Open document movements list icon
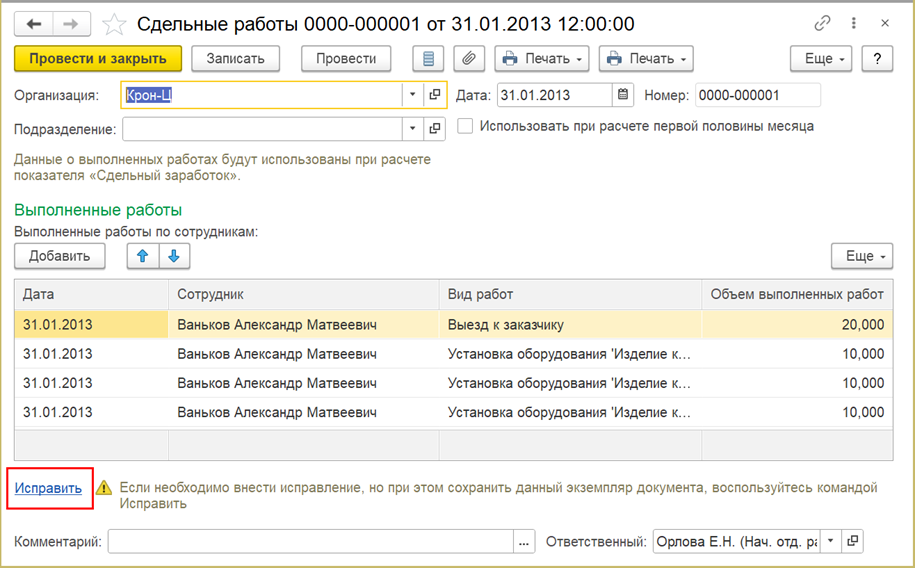 (428, 58)
